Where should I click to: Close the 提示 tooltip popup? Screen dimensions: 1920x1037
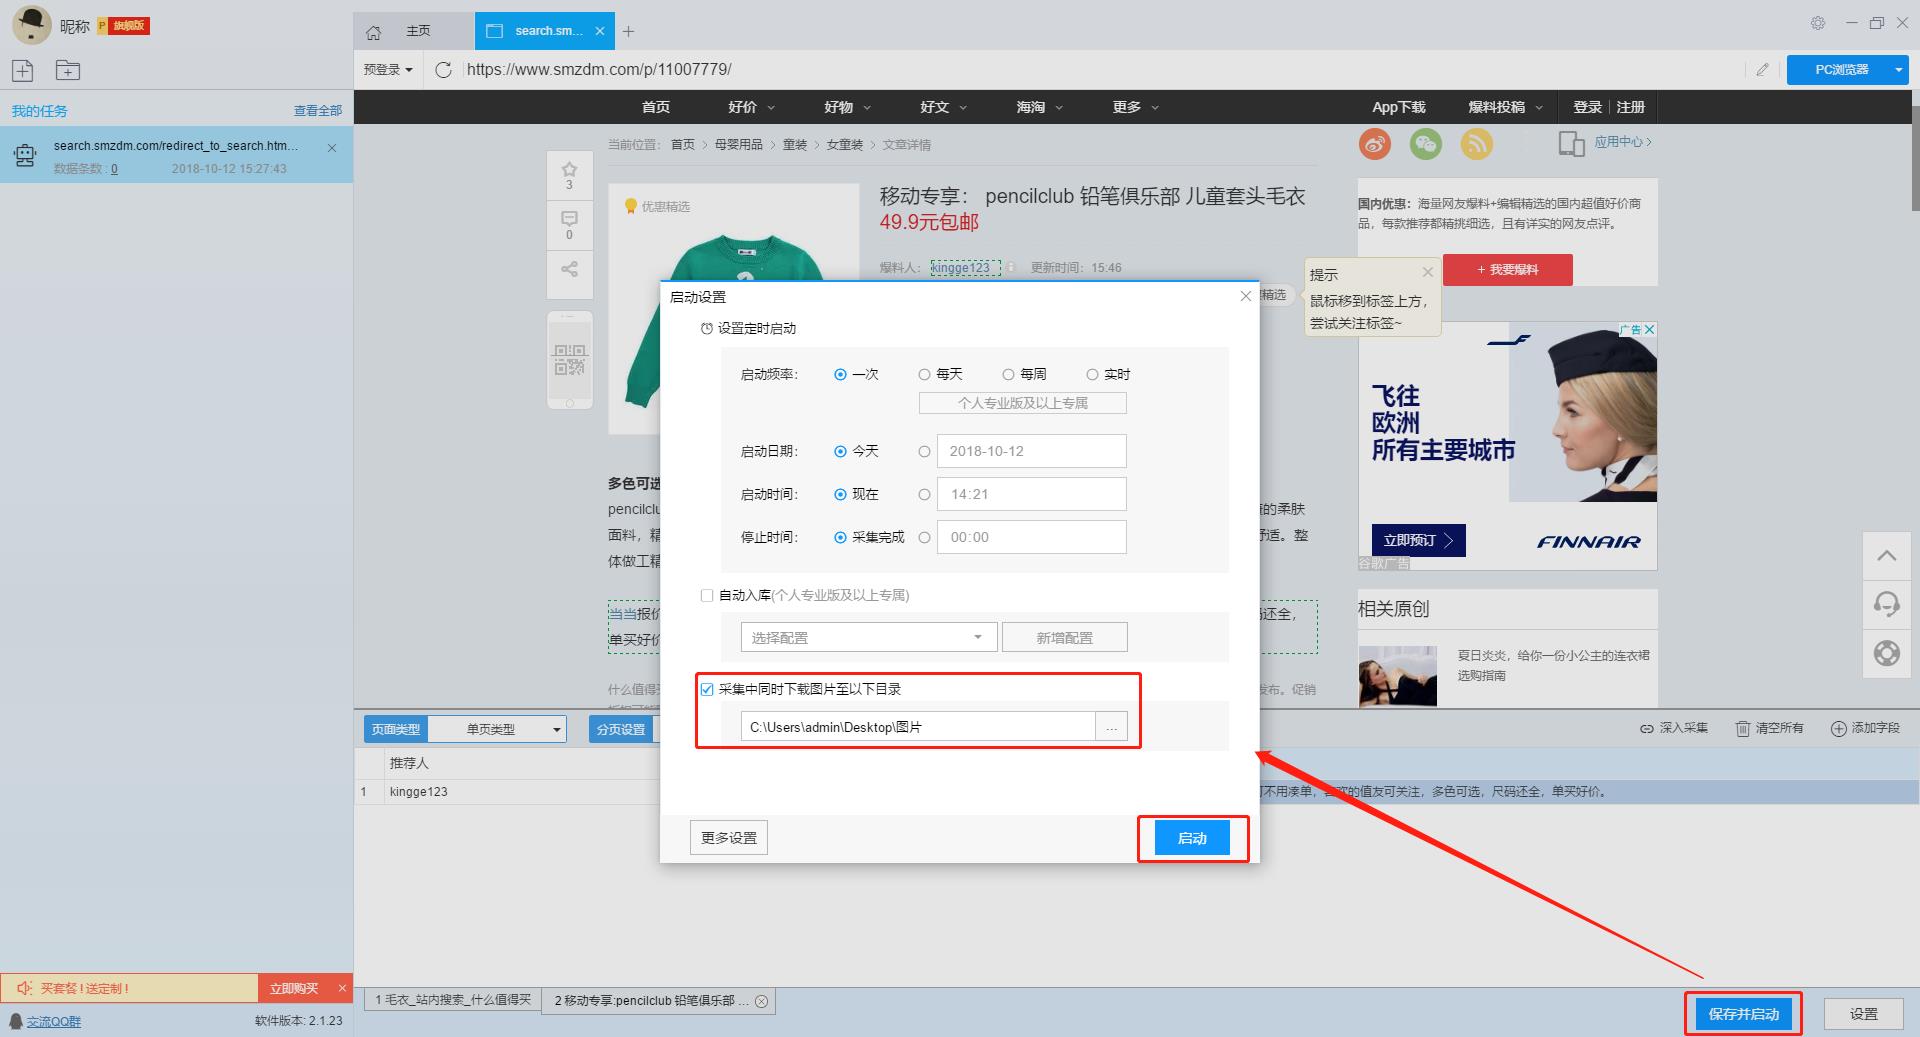[x=1428, y=272]
